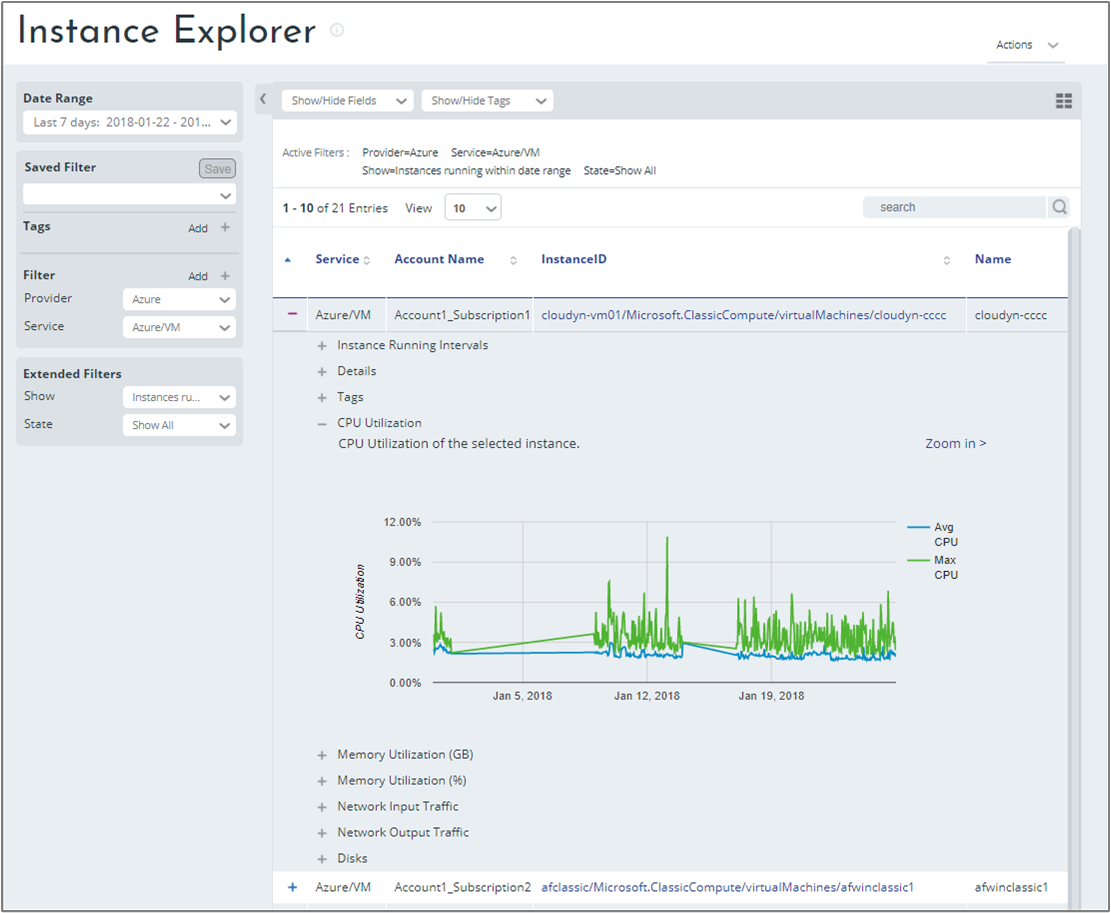Screen dimensions: 1111x913
Task: Open the State dropdown showing Show All
Action: point(179,425)
